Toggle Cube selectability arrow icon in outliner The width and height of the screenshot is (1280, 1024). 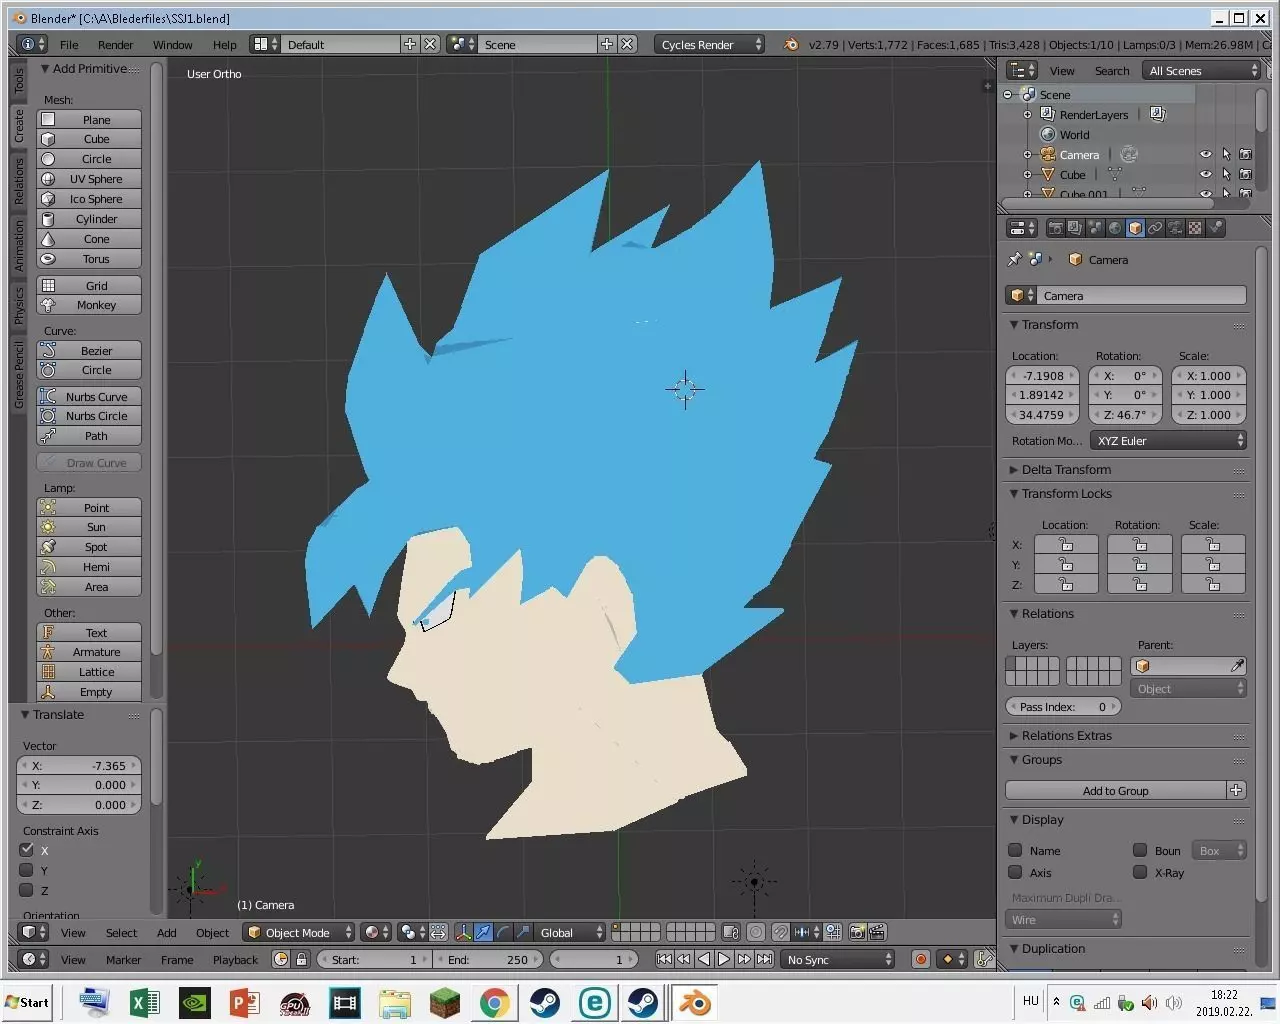(x=1226, y=174)
